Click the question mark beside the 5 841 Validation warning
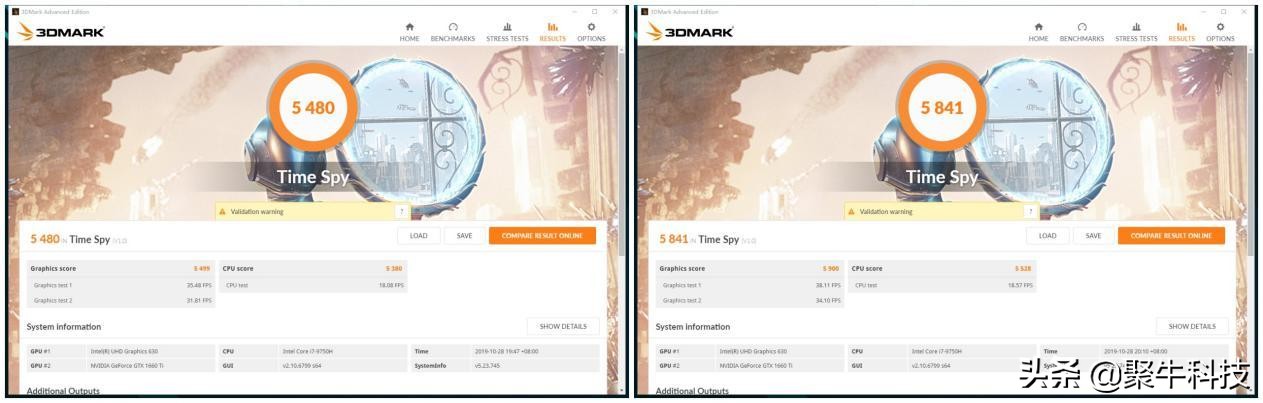1263x403 pixels. [1031, 211]
